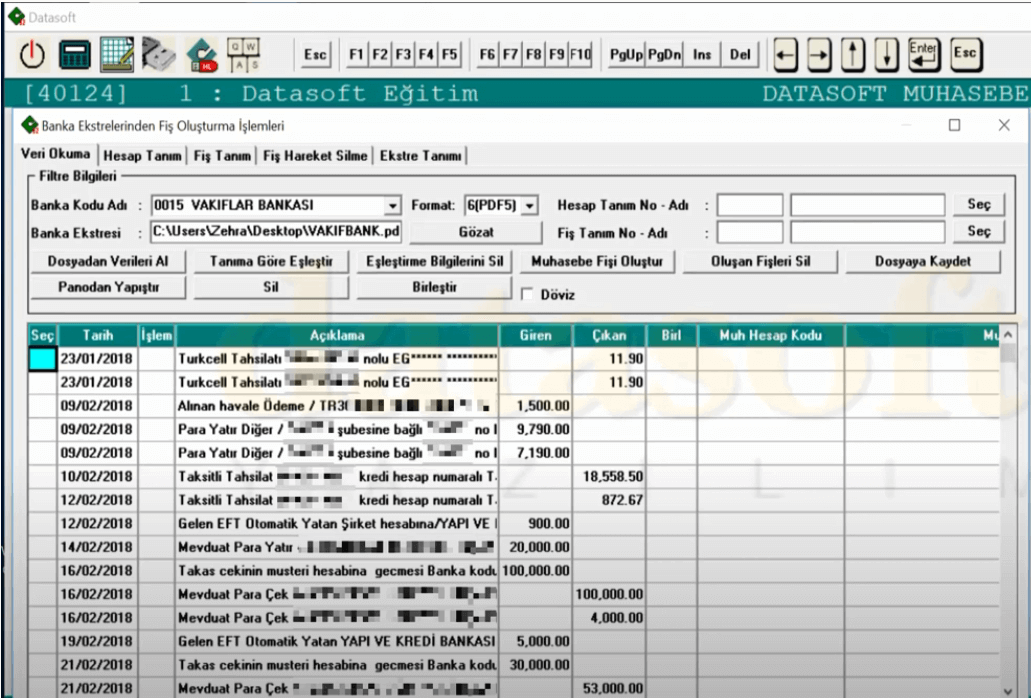Enable the Döviz checkbox
Viewport: 1031px width, 698px height.
528,295
